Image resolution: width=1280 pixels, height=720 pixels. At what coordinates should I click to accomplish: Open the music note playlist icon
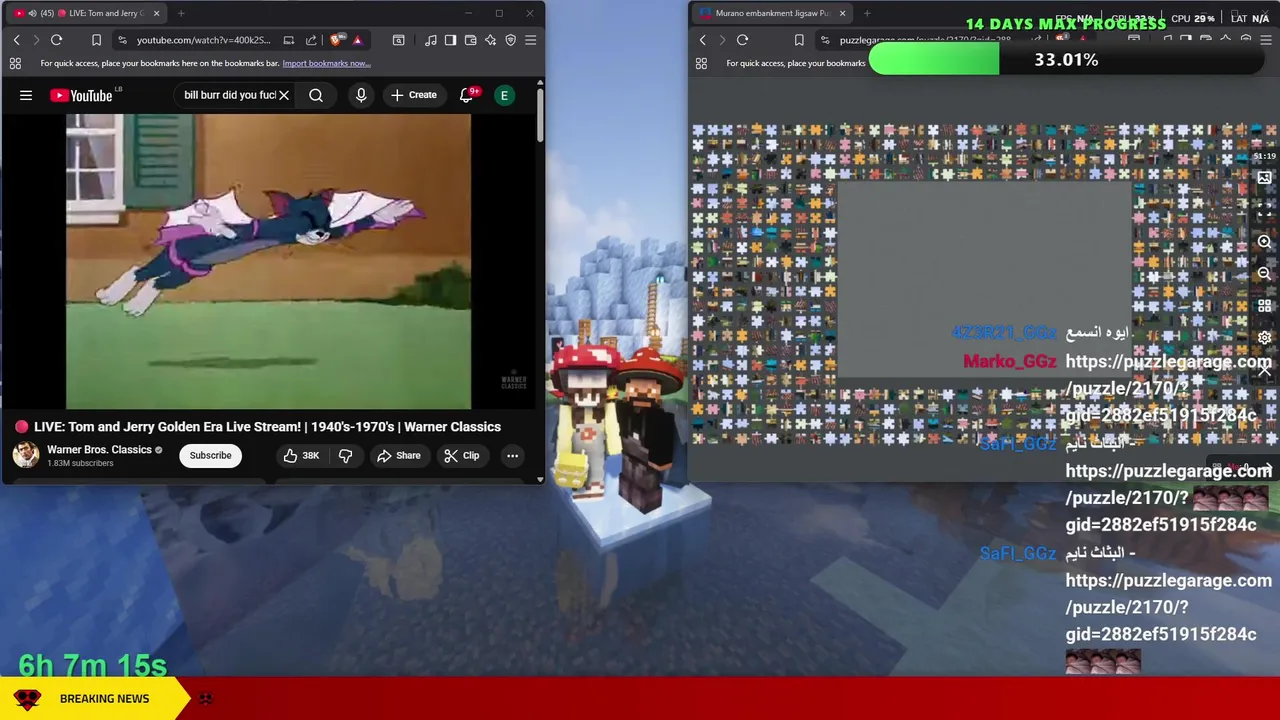pos(430,40)
